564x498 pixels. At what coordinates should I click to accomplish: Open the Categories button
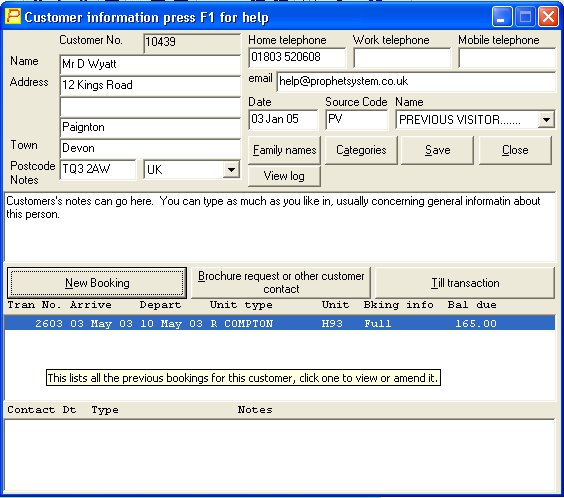click(361, 150)
